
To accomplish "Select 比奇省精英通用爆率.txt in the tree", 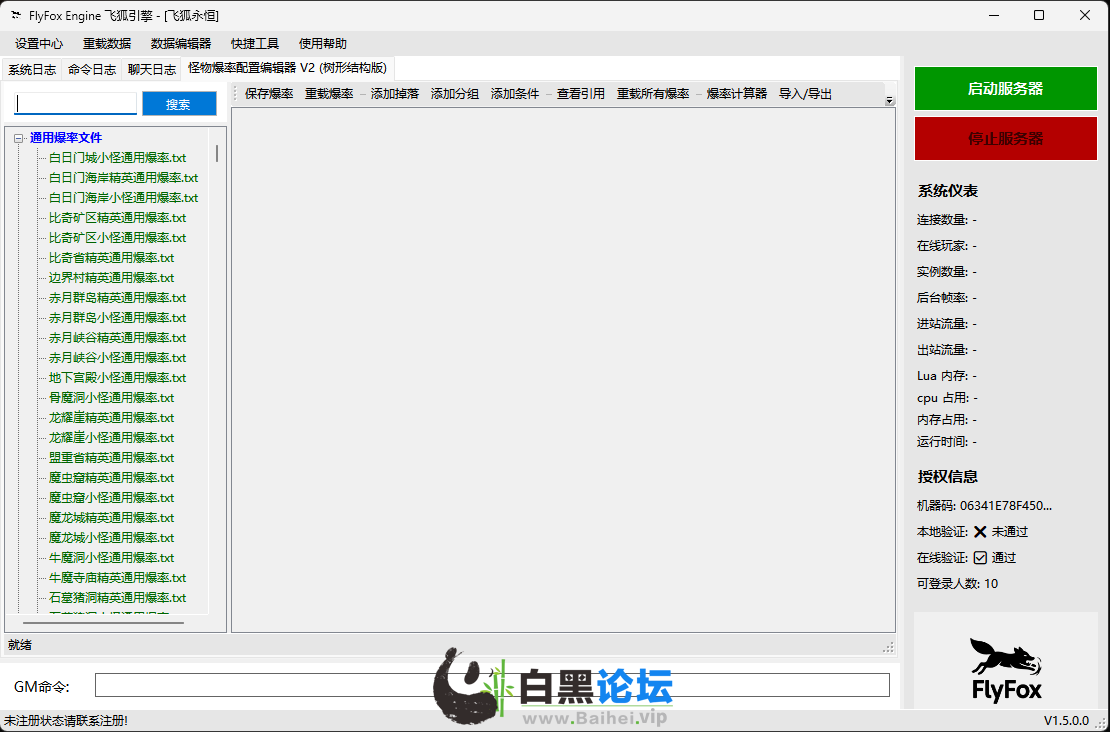I will (111, 258).
